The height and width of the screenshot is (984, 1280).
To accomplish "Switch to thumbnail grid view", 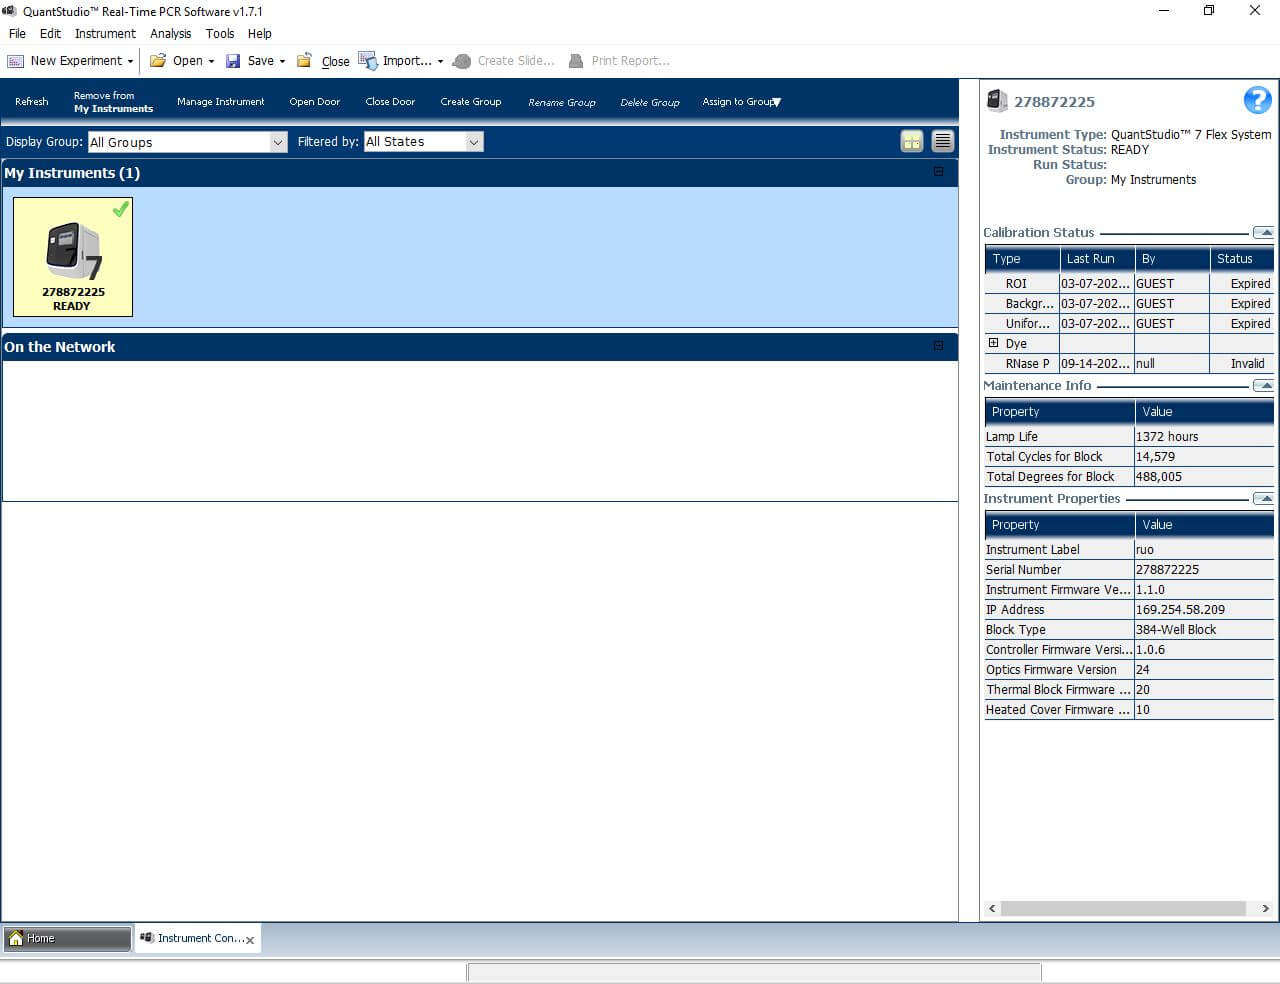I will (912, 141).
